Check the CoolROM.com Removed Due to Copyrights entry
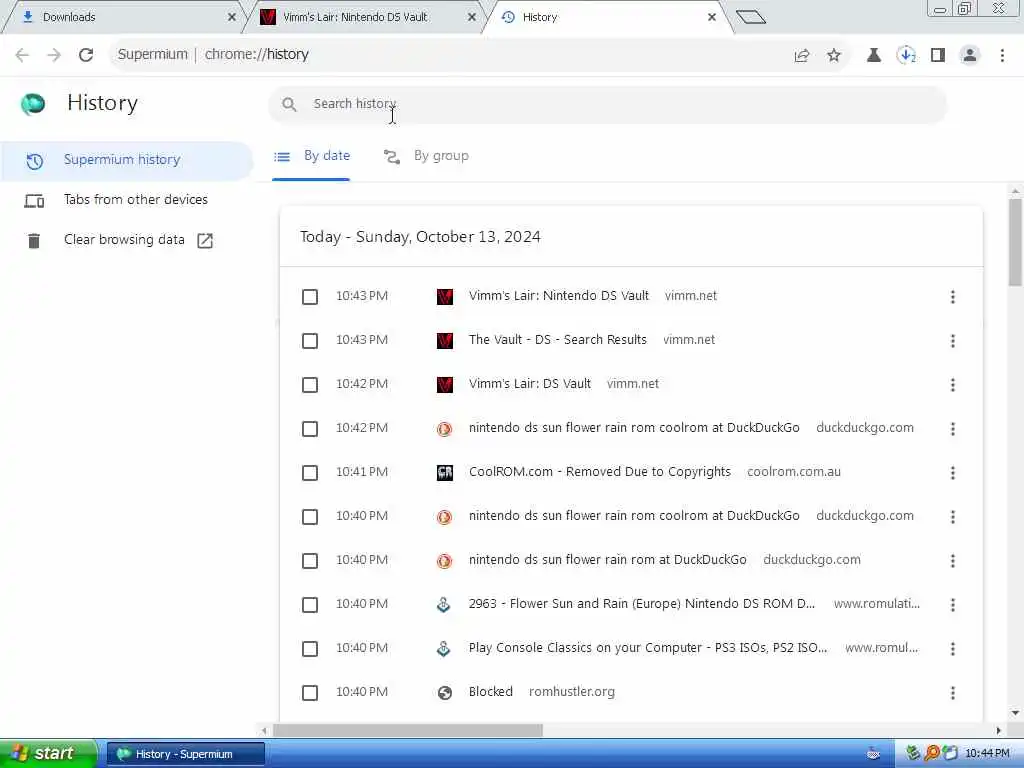 coord(310,473)
